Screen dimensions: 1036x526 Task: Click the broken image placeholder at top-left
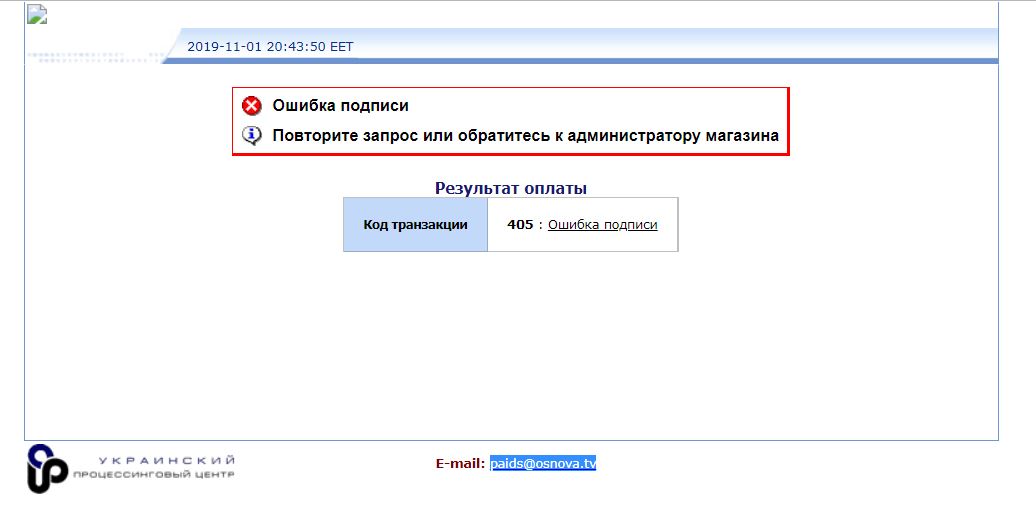[x=37, y=14]
